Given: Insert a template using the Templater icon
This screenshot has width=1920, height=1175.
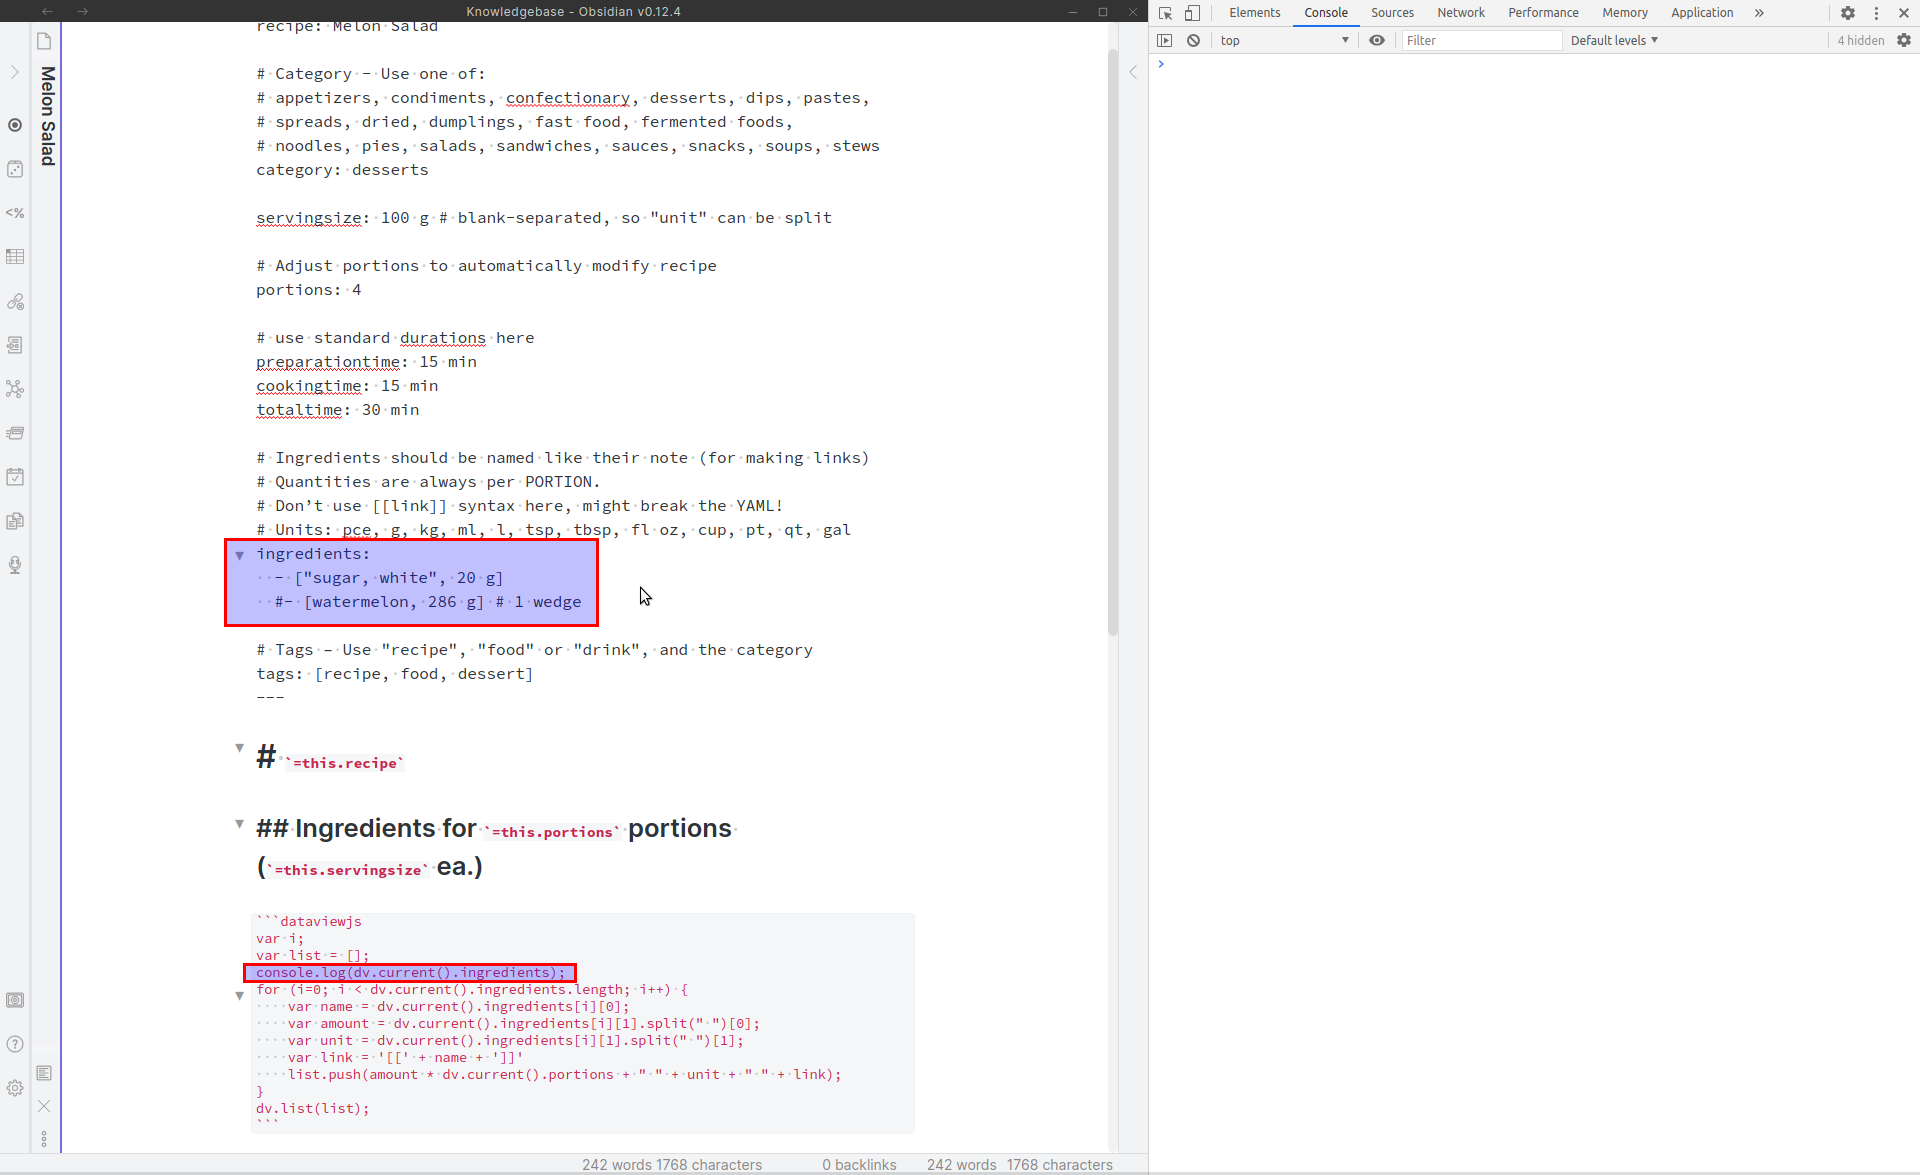Looking at the screenshot, I should tap(15, 213).
